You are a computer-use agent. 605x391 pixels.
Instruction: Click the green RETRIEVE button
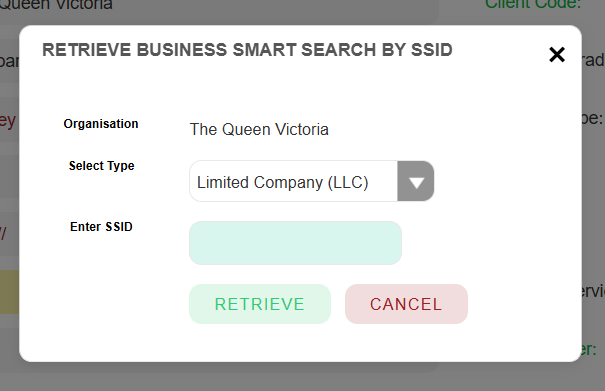260,304
